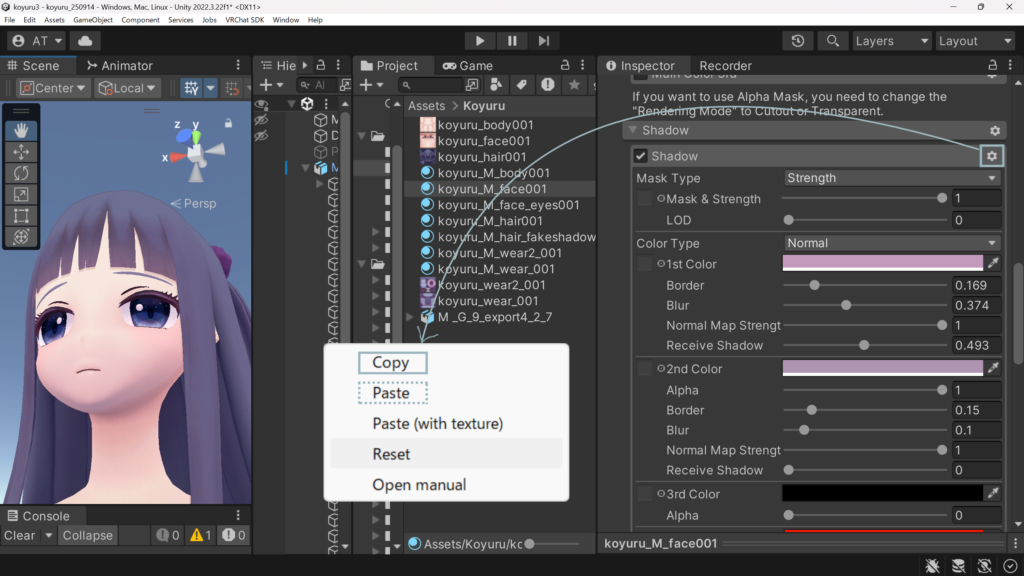Toggle the 3rd Color checkbox
The image size is (1024, 576).
pos(645,494)
